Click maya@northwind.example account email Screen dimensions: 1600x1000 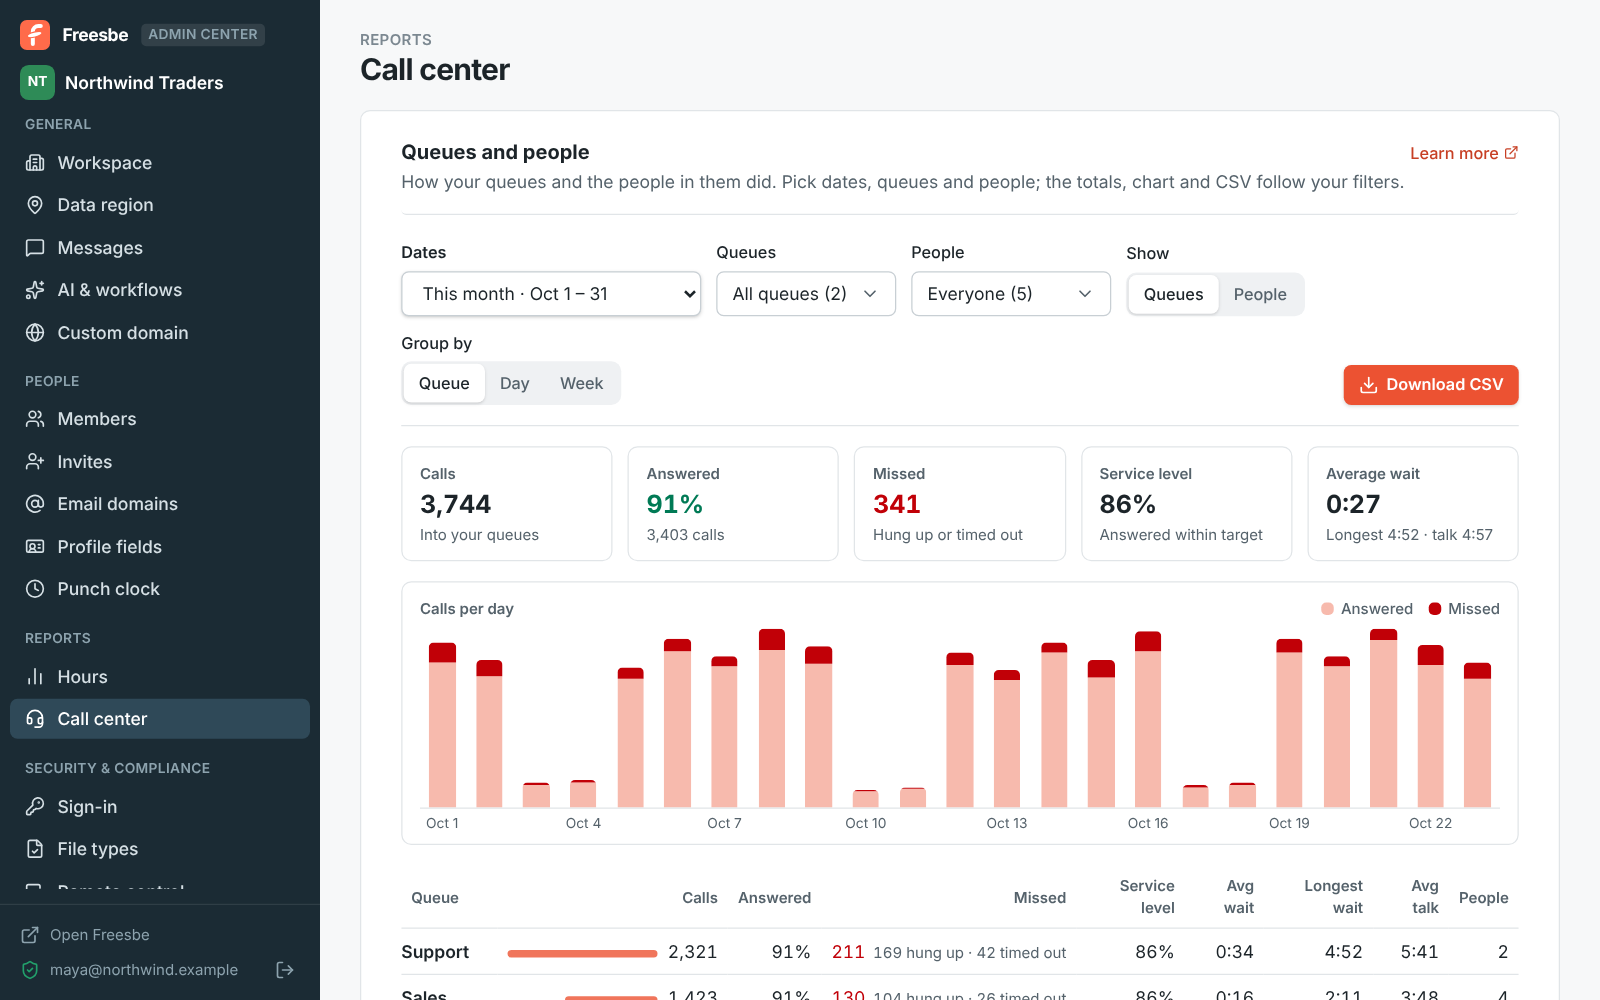[x=144, y=970]
